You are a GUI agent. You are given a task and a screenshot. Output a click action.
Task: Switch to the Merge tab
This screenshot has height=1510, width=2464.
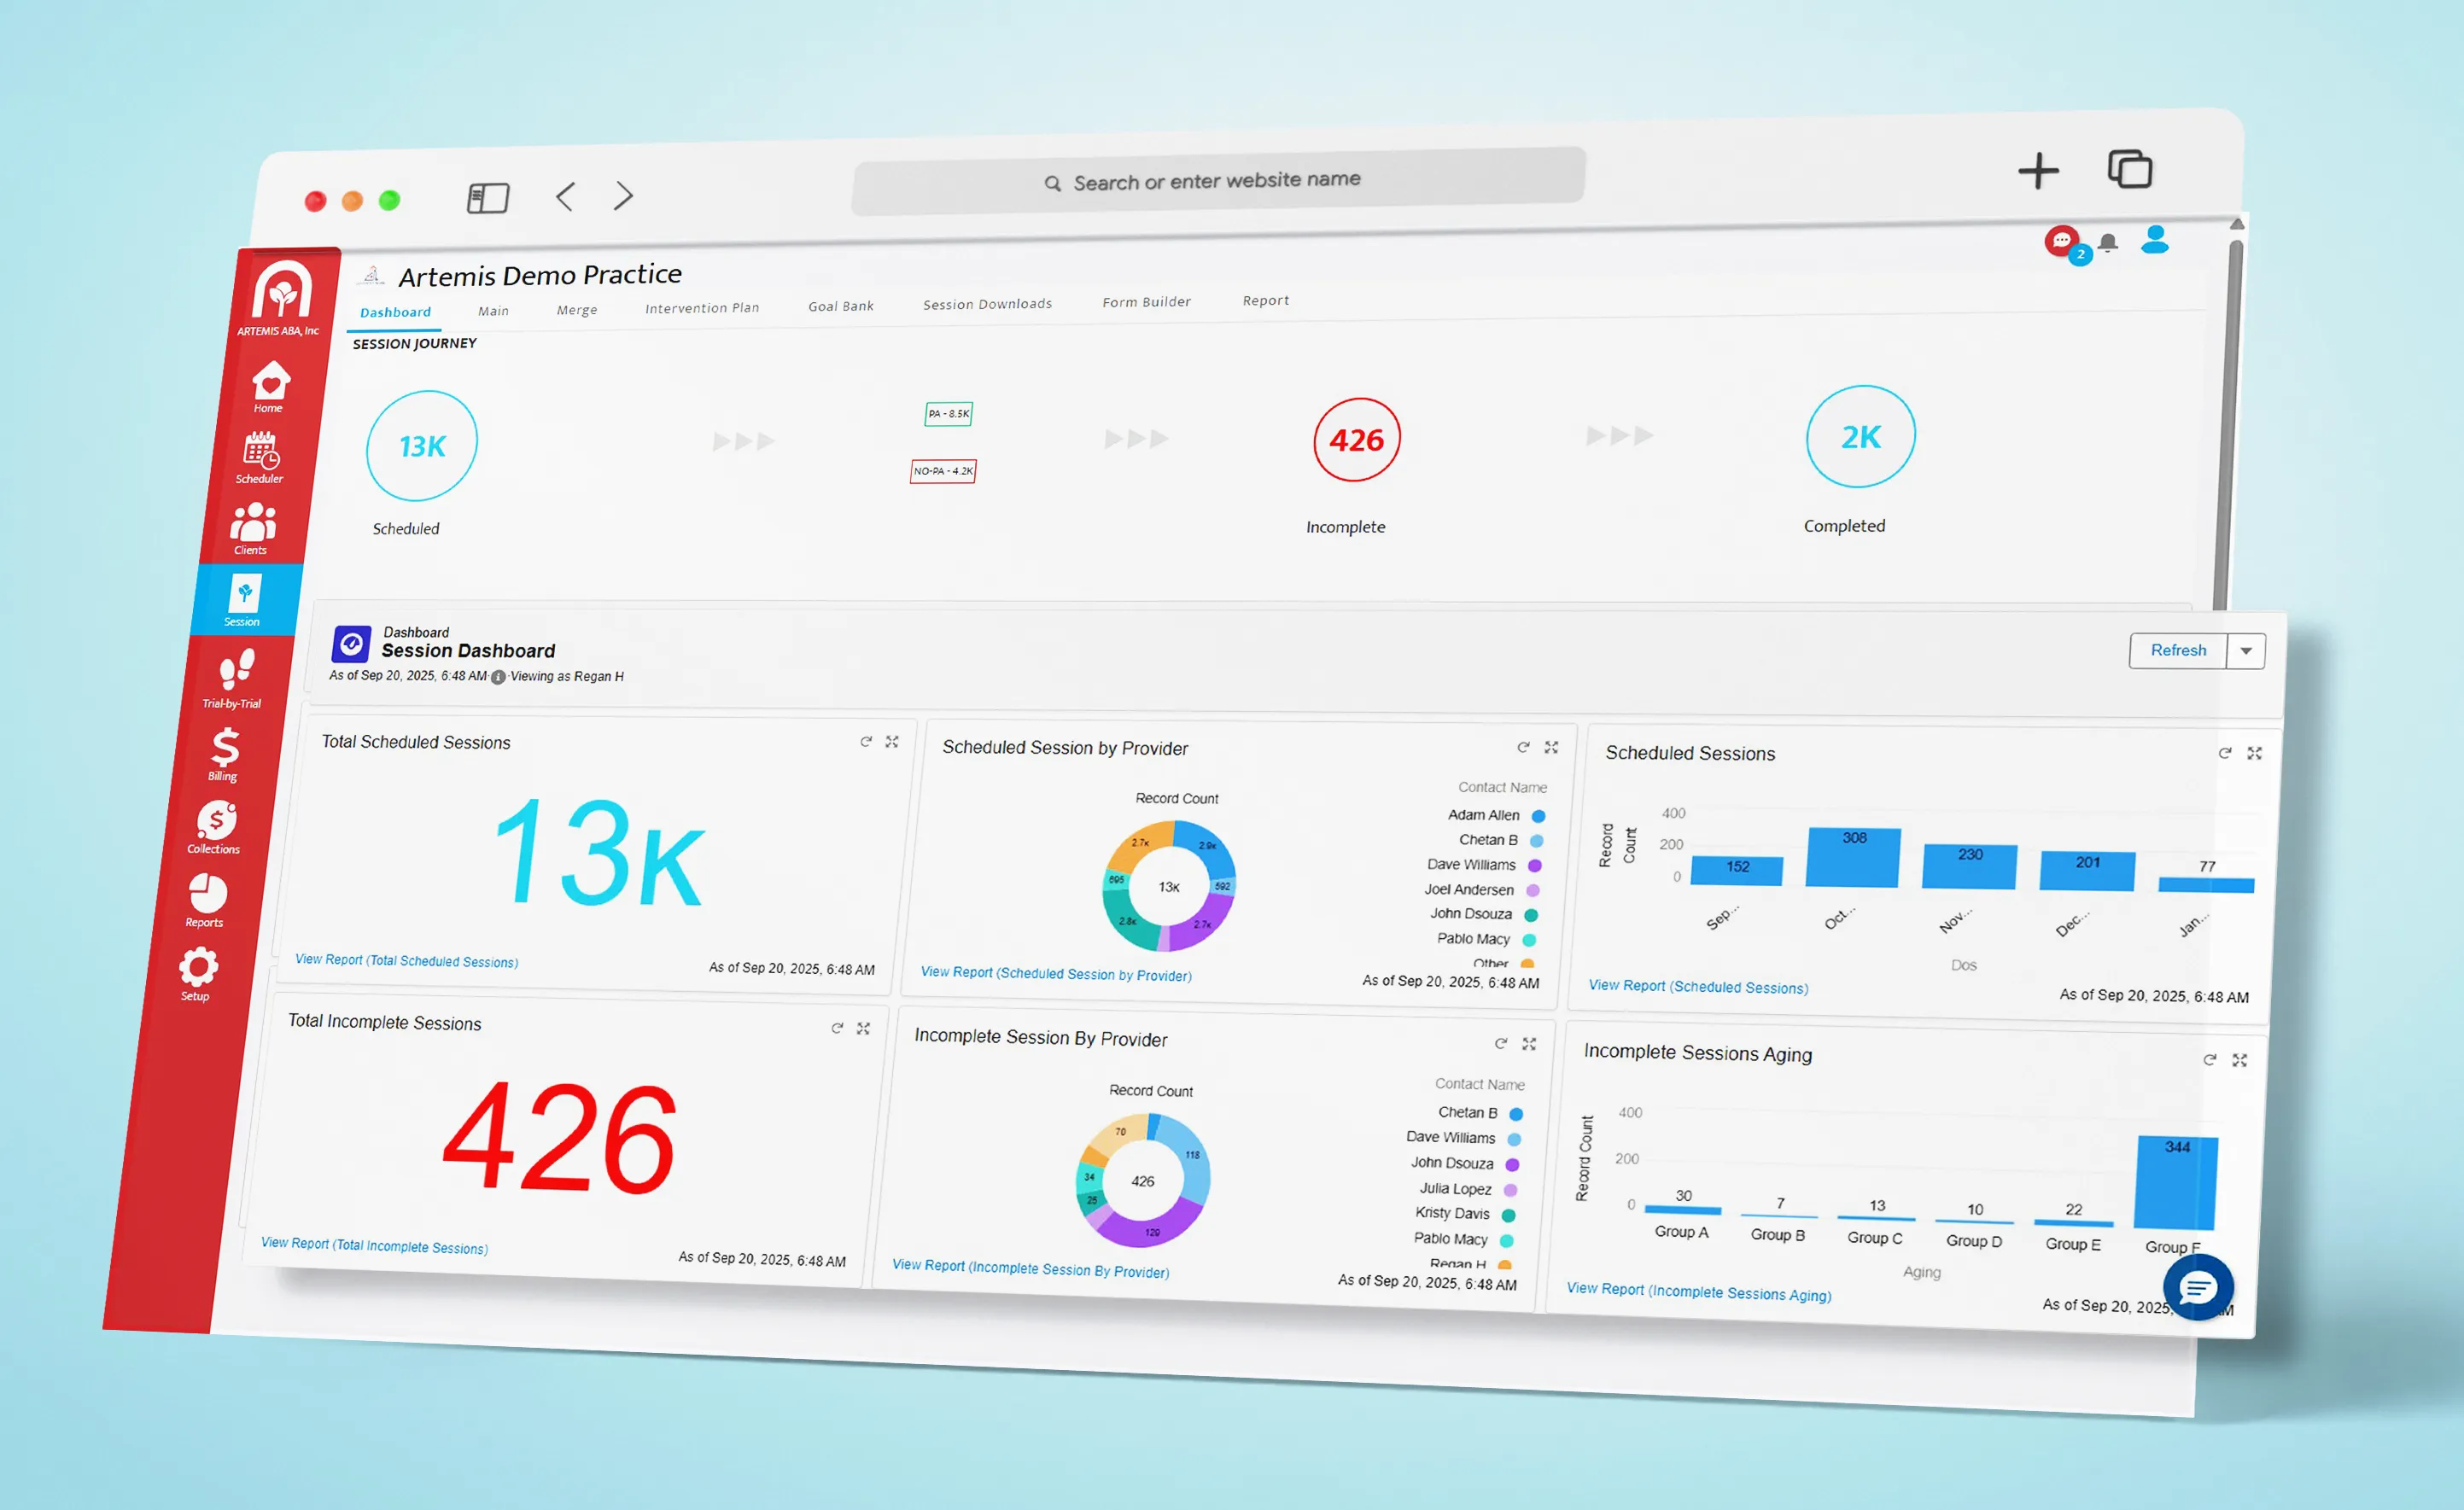coord(577,310)
